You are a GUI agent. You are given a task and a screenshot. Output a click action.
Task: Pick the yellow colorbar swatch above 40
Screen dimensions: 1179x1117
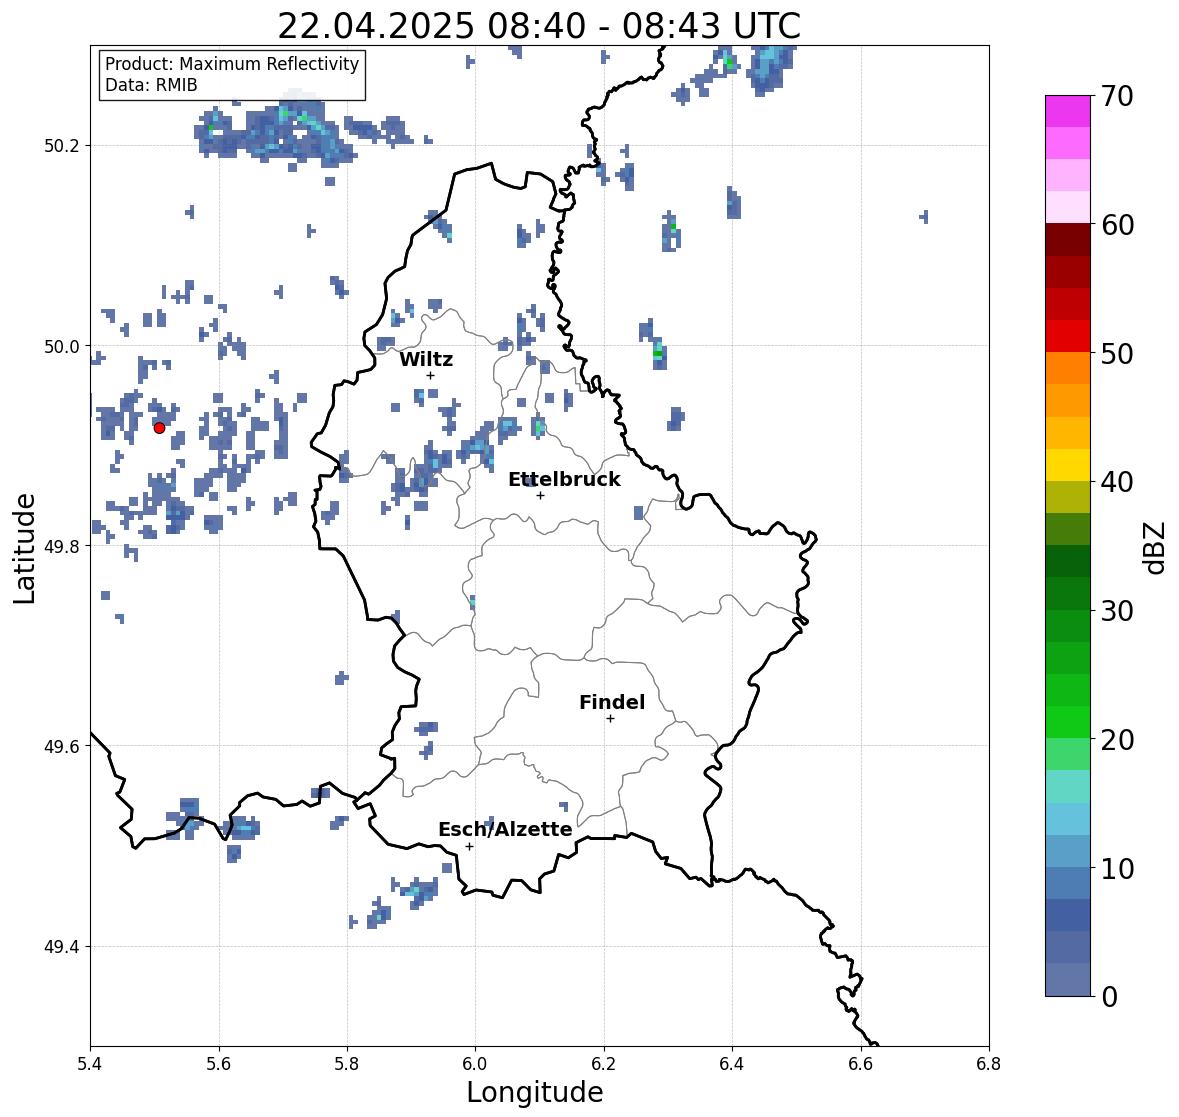tap(1068, 465)
